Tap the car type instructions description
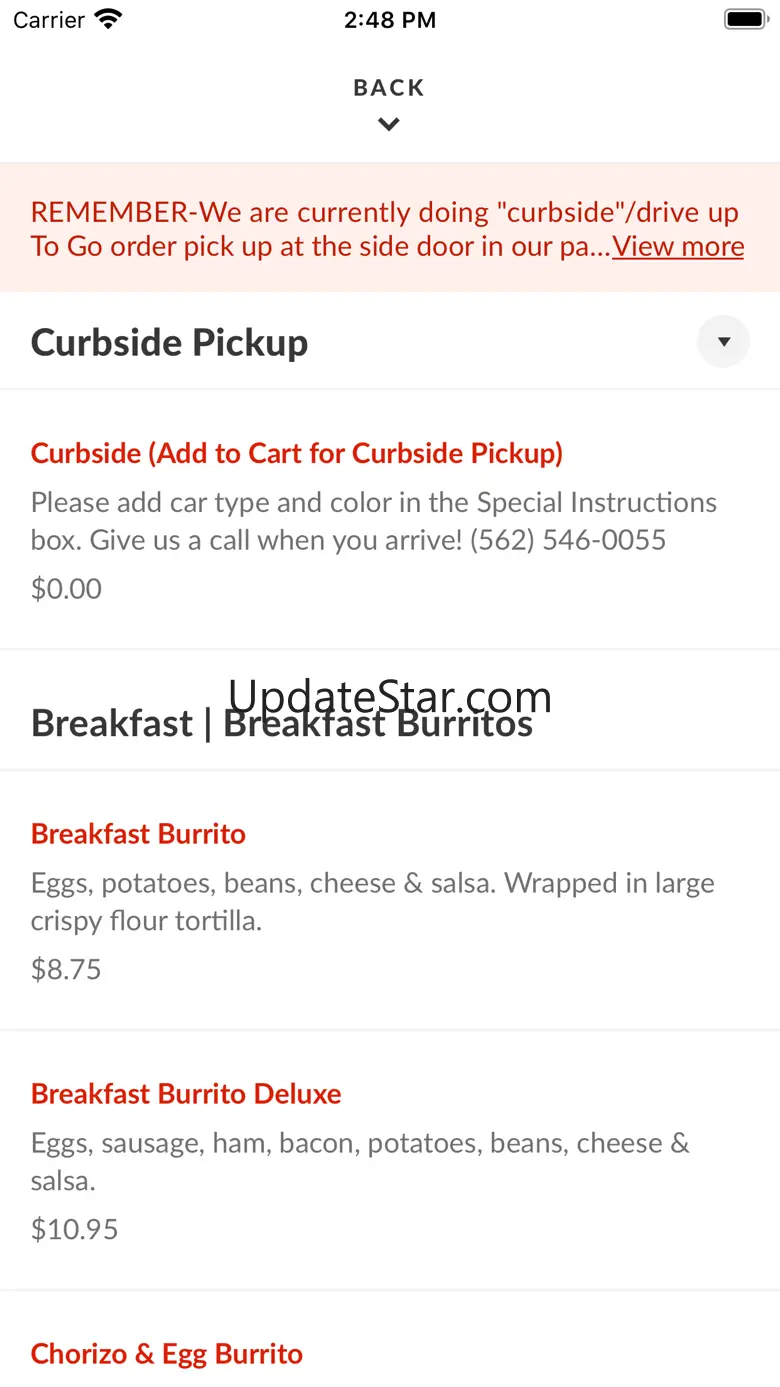 point(373,521)
